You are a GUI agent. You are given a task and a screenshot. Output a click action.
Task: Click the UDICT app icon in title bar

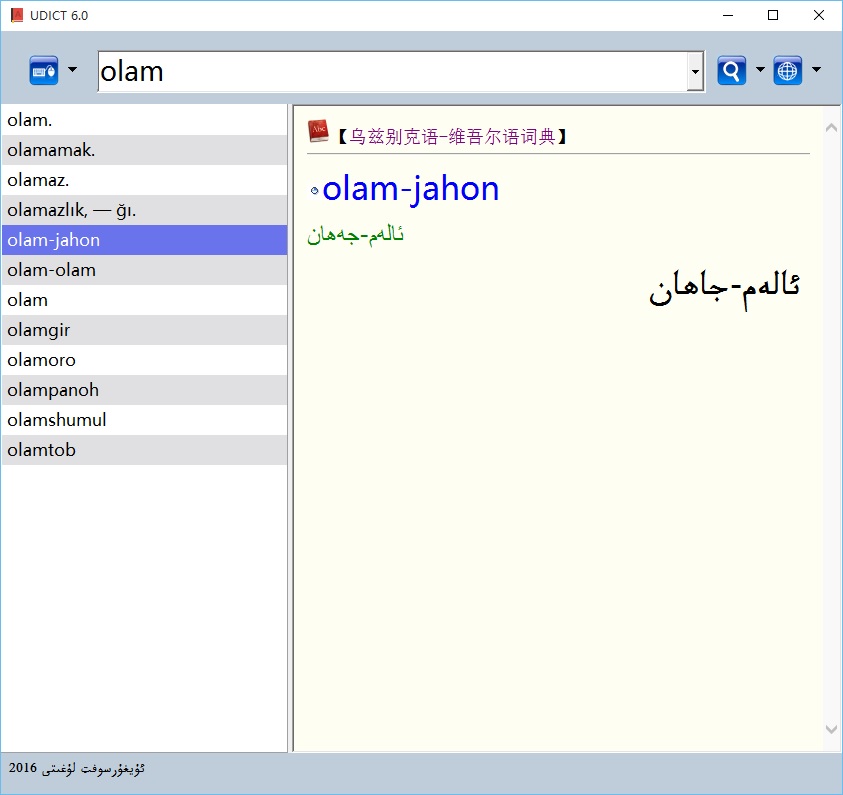[16, 15]
